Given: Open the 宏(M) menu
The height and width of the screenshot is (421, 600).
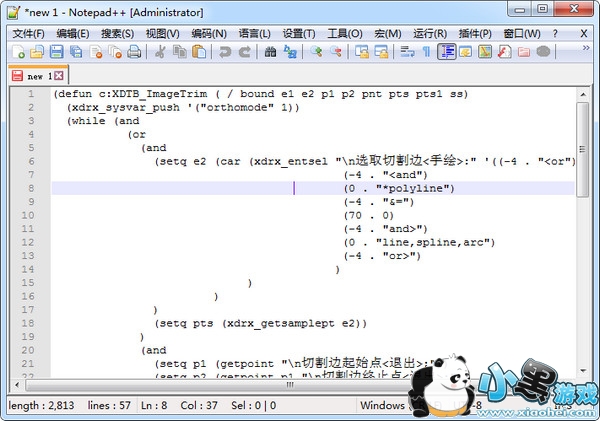Looking at the screenshot, I should click(388, 34).
